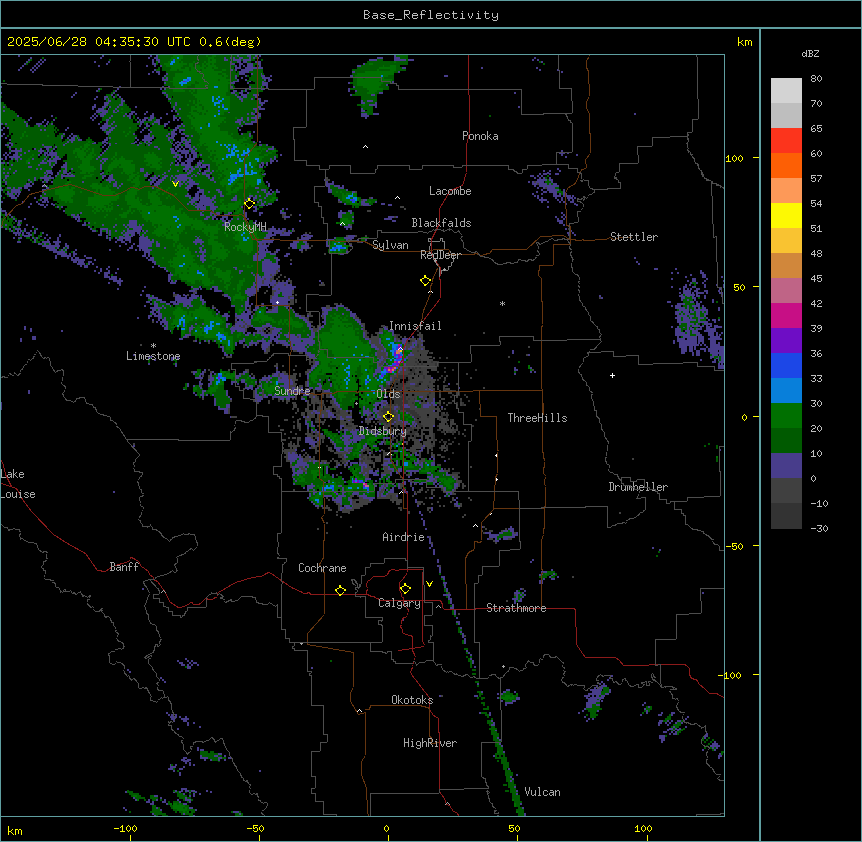Image resolution: width=862 pixels, height=842 pixels.
Task: Select the asterisk marker above Limestone
Action: point(153,346)
